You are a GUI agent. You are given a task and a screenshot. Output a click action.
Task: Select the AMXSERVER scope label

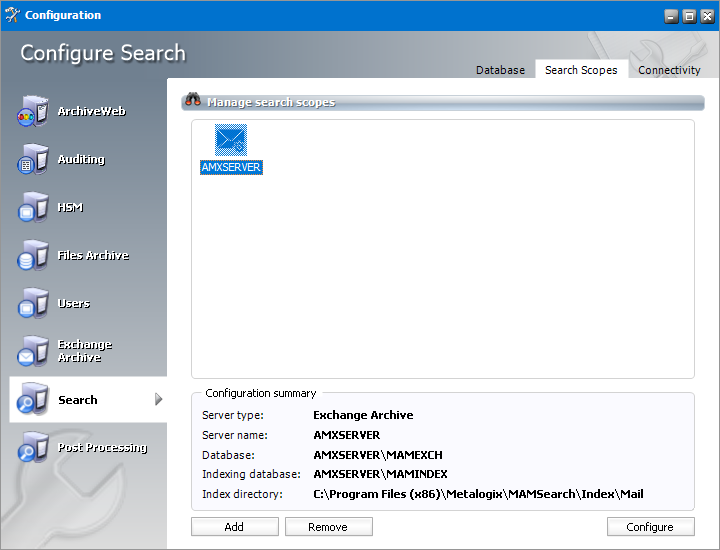coord(231,167)
